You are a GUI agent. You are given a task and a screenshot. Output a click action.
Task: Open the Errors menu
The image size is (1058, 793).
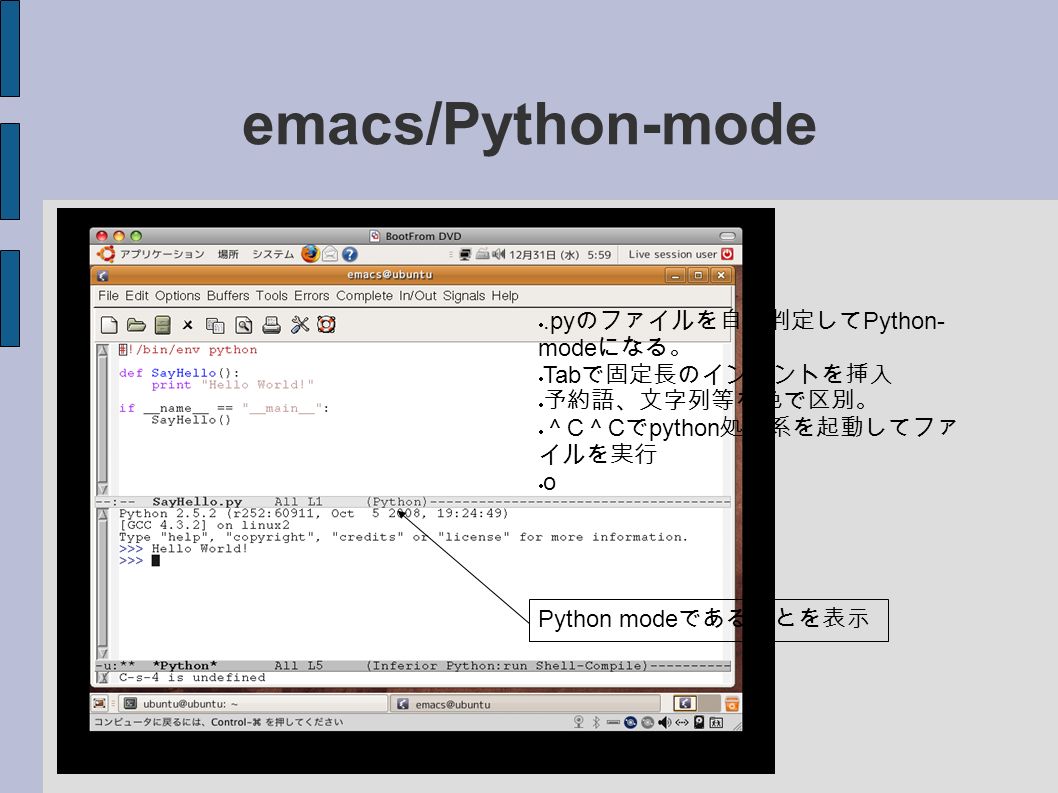(x=312, y=296)
